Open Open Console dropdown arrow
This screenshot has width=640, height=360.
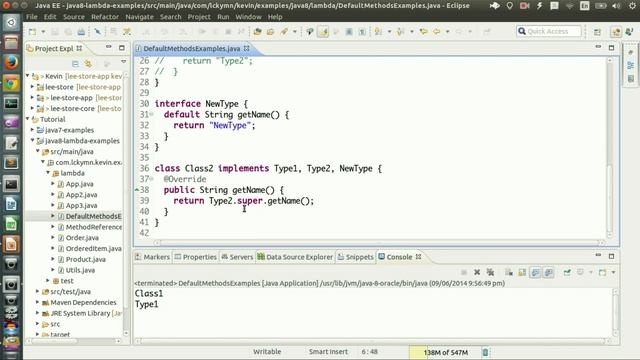613,272
